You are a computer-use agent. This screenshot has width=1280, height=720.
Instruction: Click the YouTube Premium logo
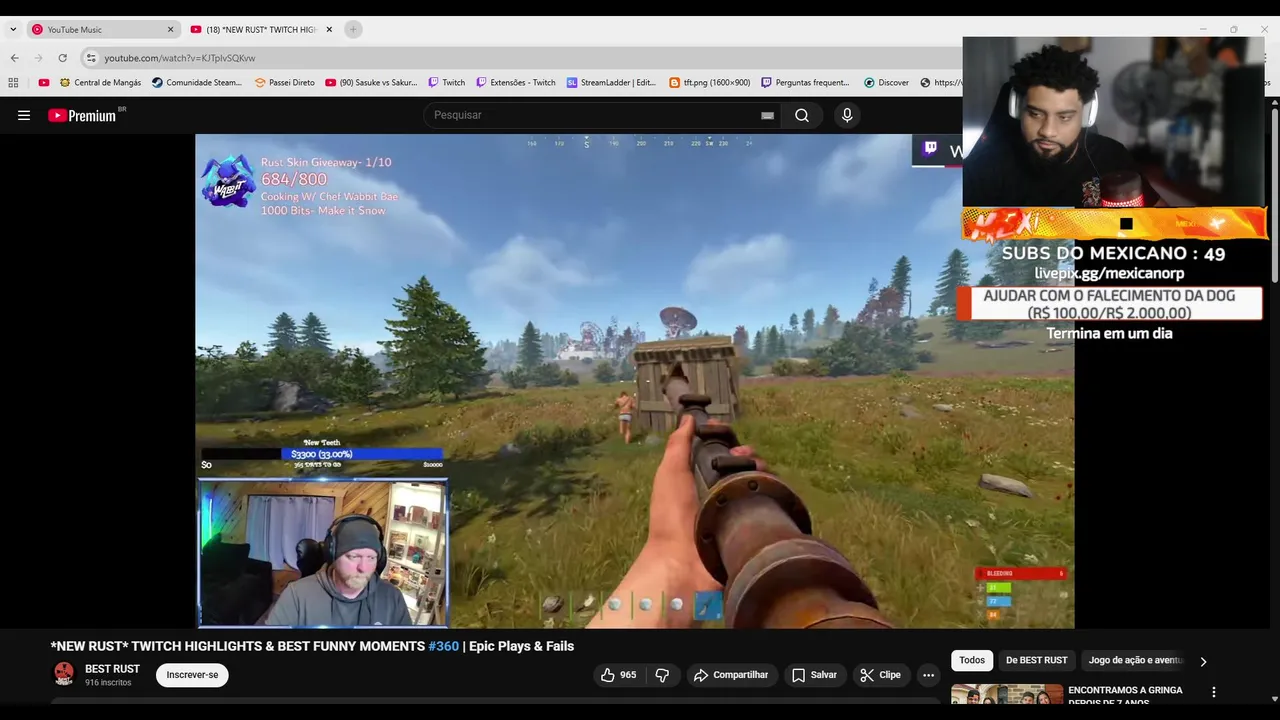tap(82, 115)
